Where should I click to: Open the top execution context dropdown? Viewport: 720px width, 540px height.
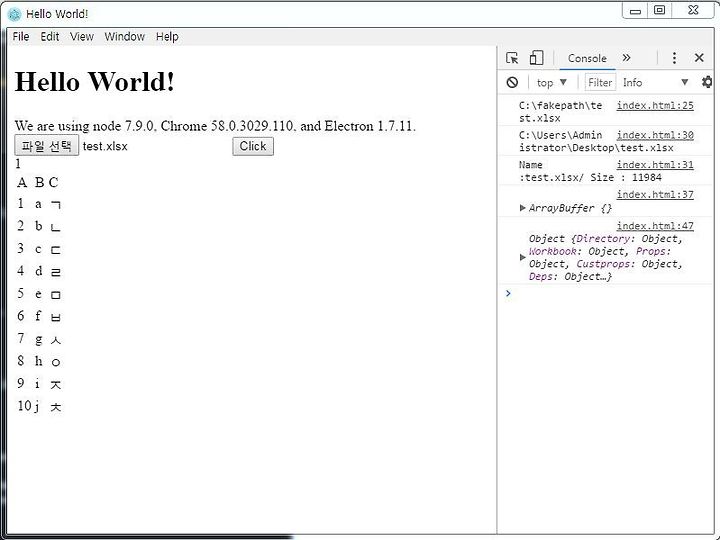pyautogui.click(x=552, y=83)
